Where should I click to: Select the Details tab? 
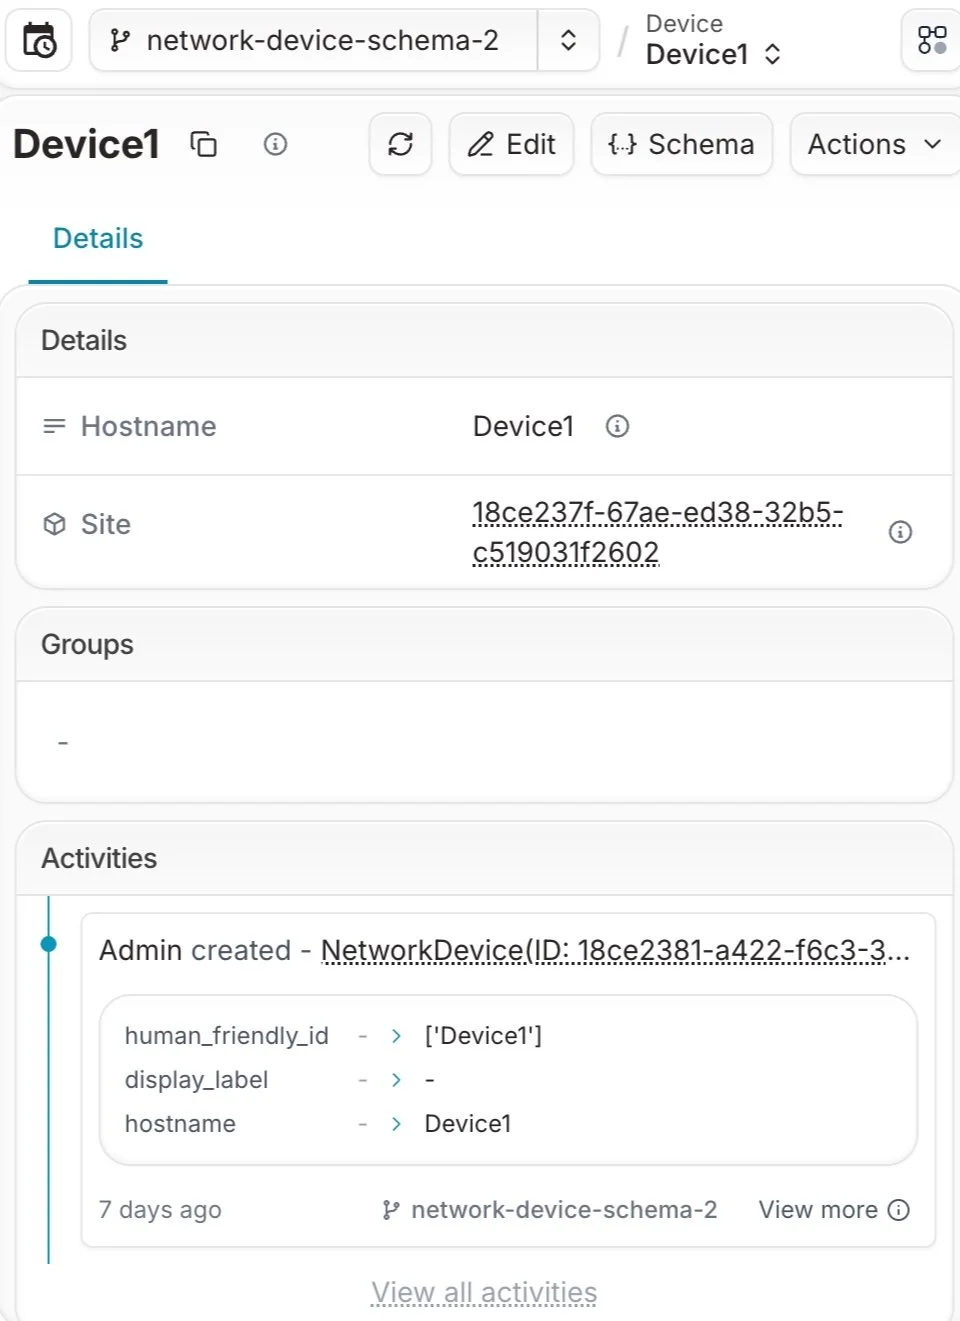coord(98,239)
